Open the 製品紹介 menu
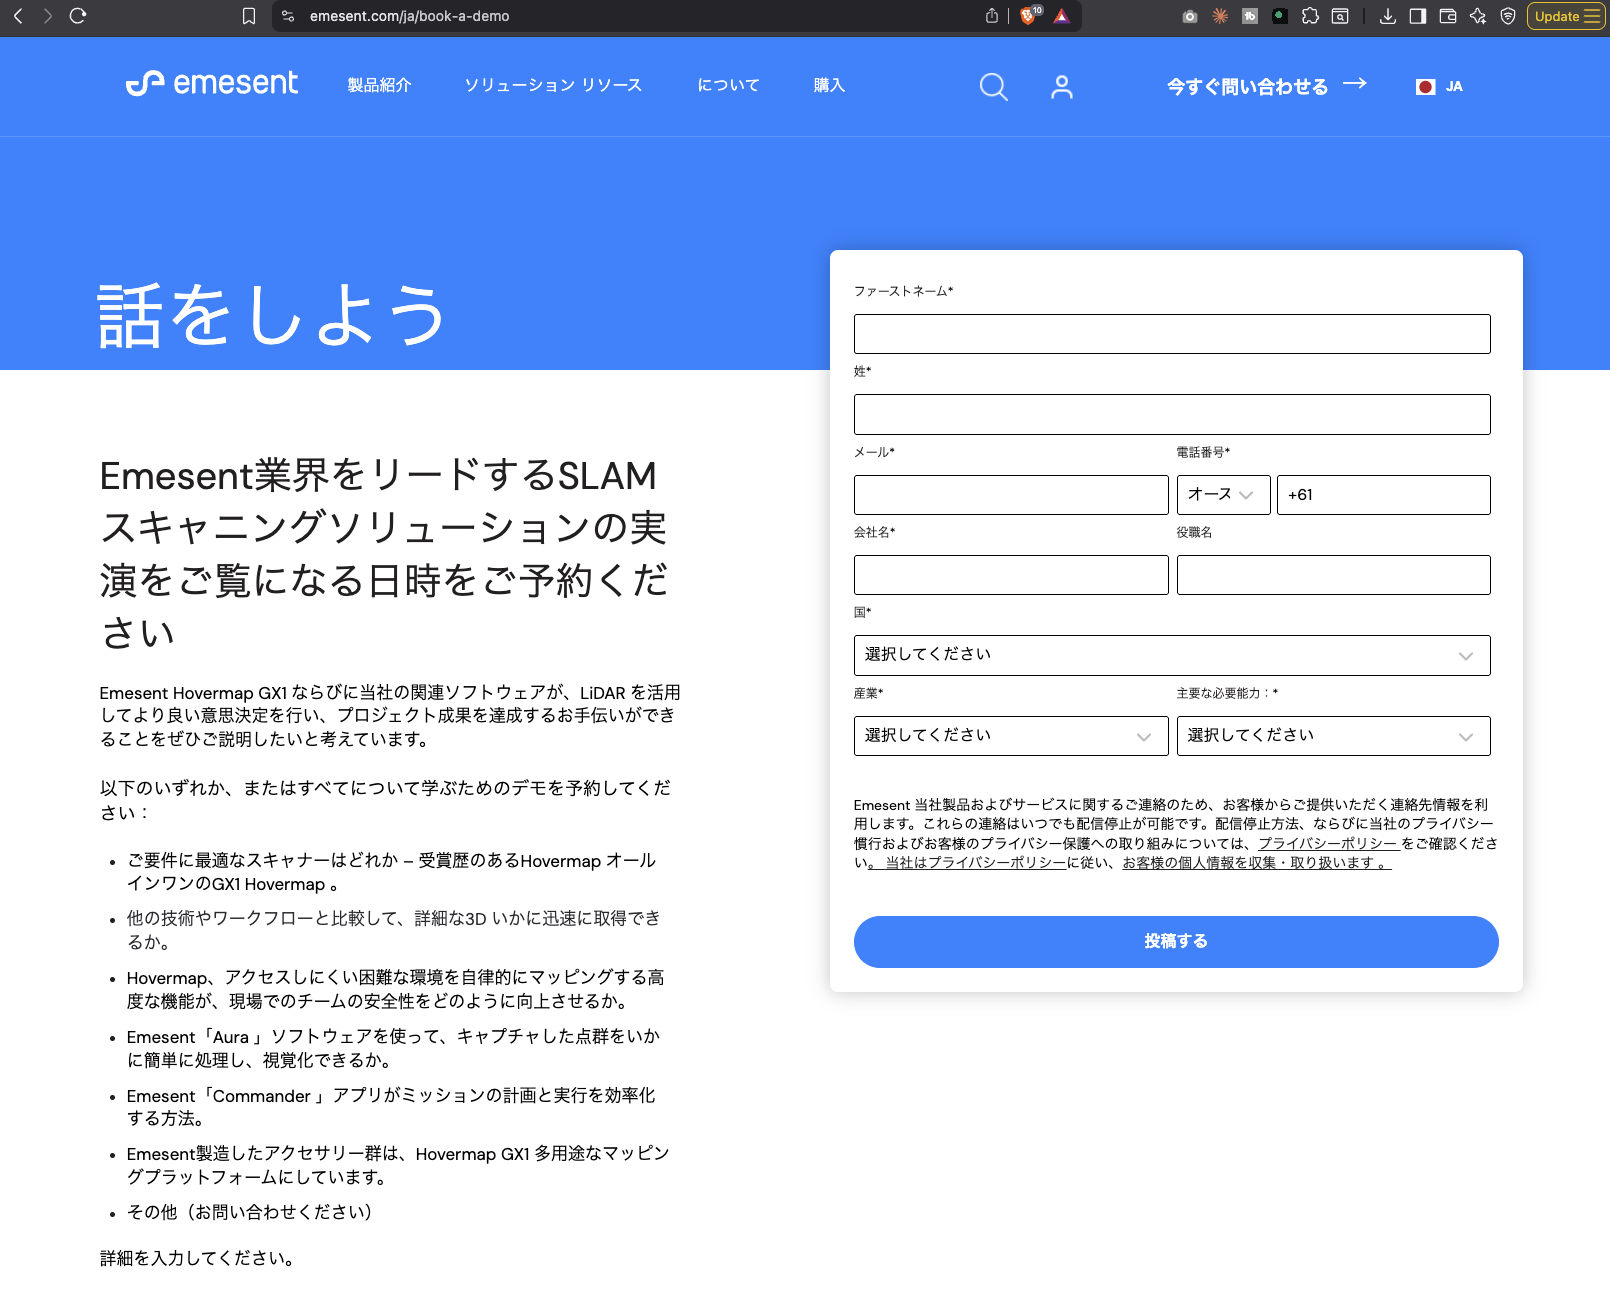Screen dimensions: 1610x1292 (379, 86)
